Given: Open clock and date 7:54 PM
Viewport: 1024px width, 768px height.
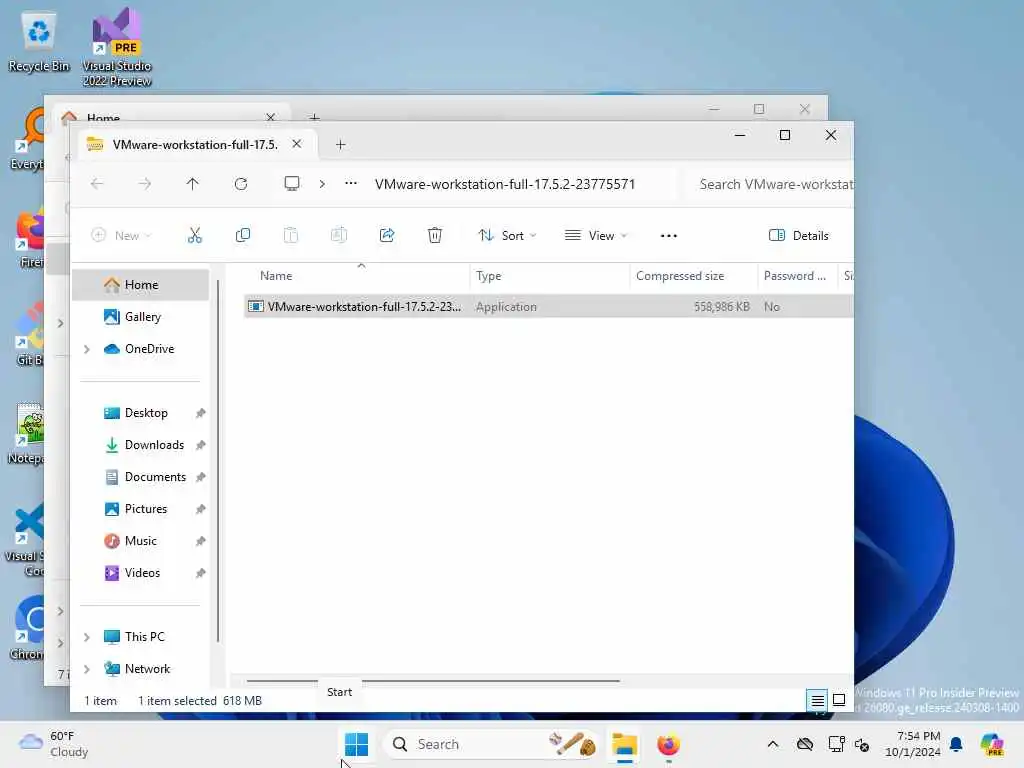Looking at the screenshot, I should (x=912, y=744).
